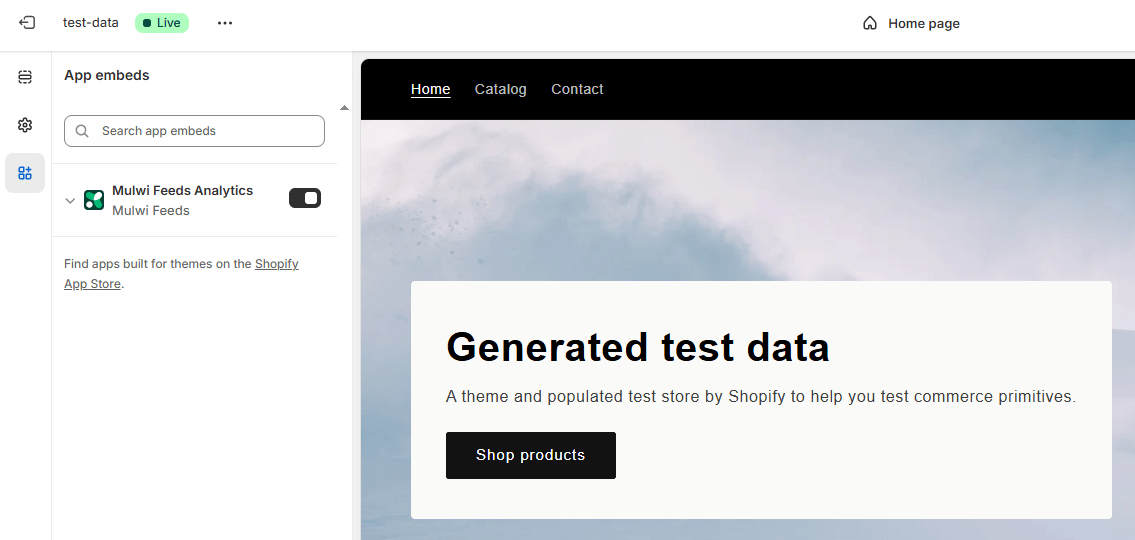Image resolution: width=1135 pixels, height=540 pixels.
Task: Toggle the Mulwi Feeds Analytics embed switch
Action: click(x=305, y=198)
